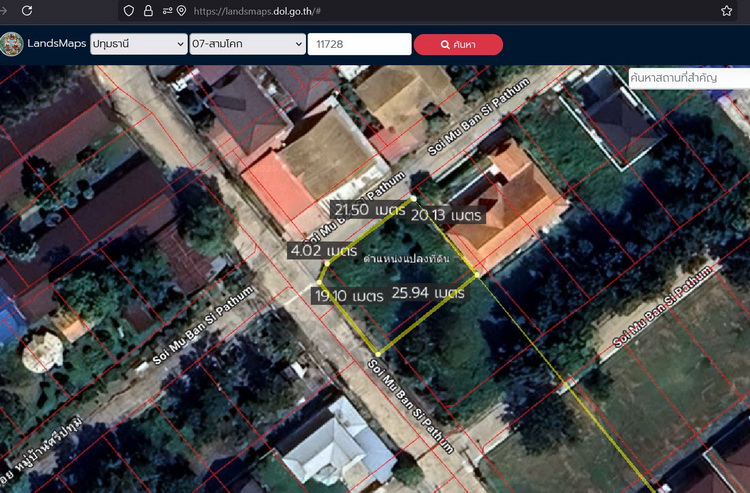The height and width of the screenshot is (493, 750).
Task: Click the parcel number field showing 11728
Action: click(x=359, y=44)
